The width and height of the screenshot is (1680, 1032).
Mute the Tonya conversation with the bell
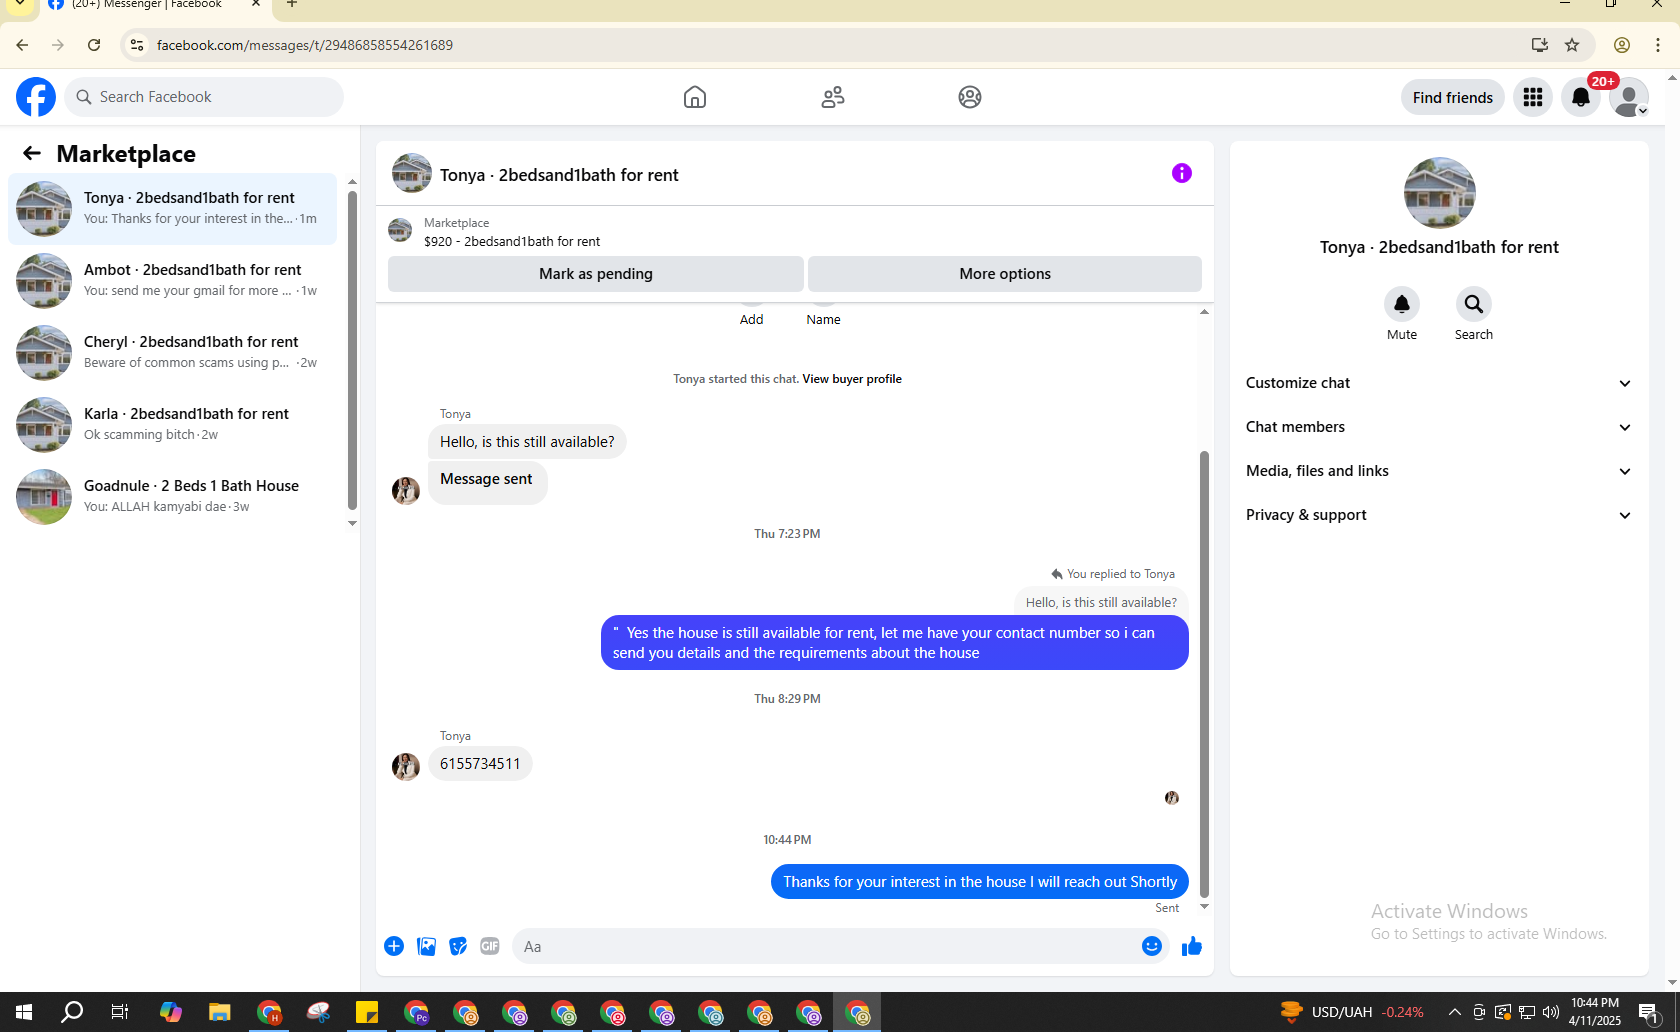1402,304
